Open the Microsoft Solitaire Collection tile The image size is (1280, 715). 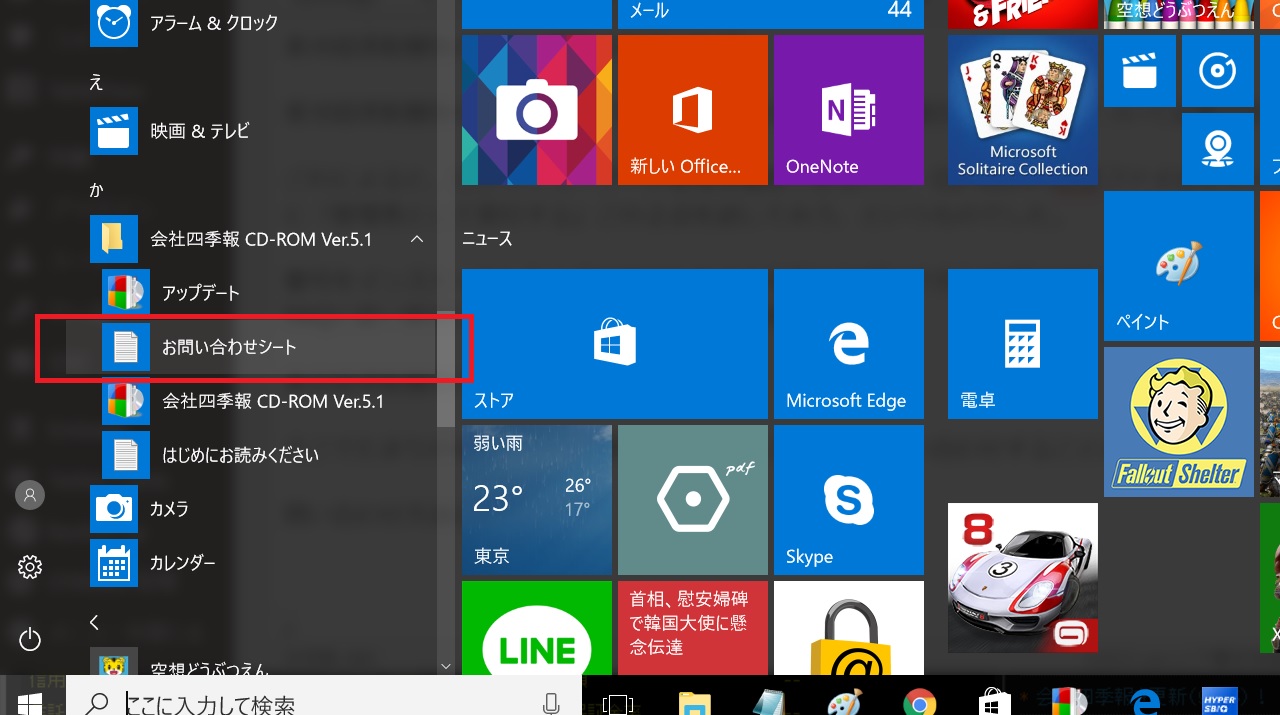[1023, 110]
